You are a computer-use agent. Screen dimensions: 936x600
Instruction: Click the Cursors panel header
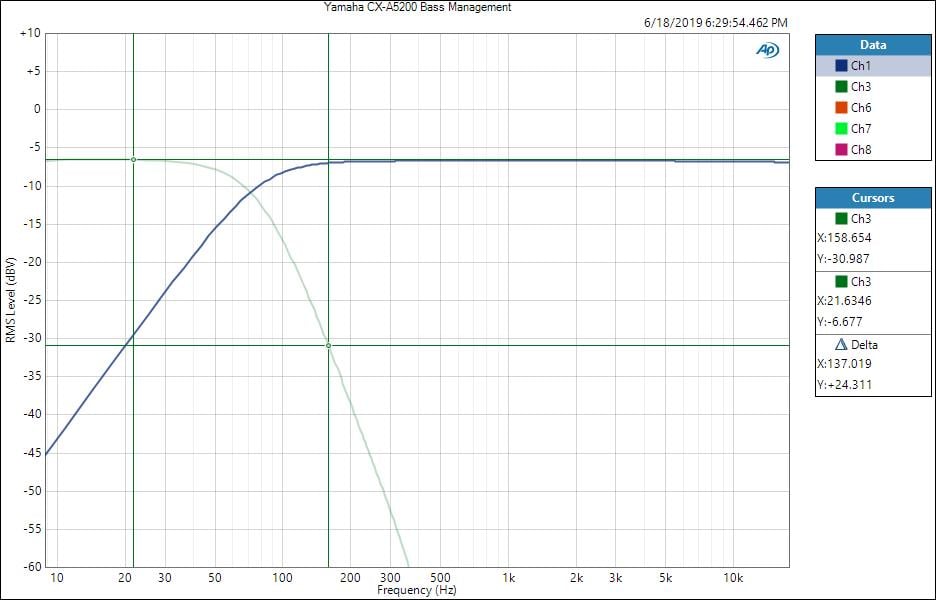872,198
